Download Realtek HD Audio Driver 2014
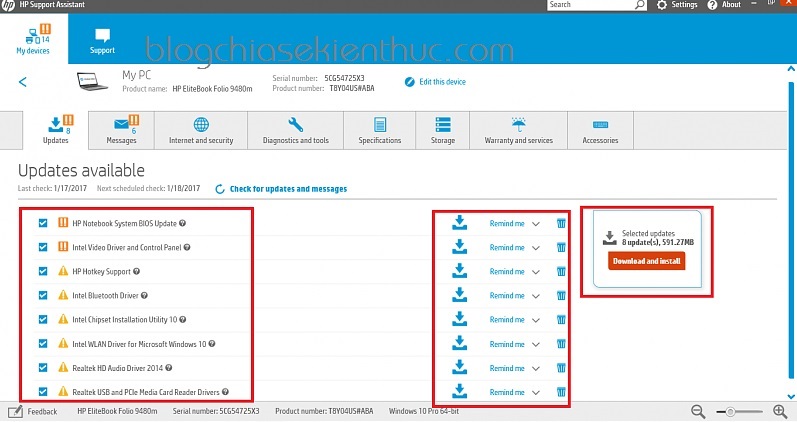 pyautogui.click(x=459, y=367)
